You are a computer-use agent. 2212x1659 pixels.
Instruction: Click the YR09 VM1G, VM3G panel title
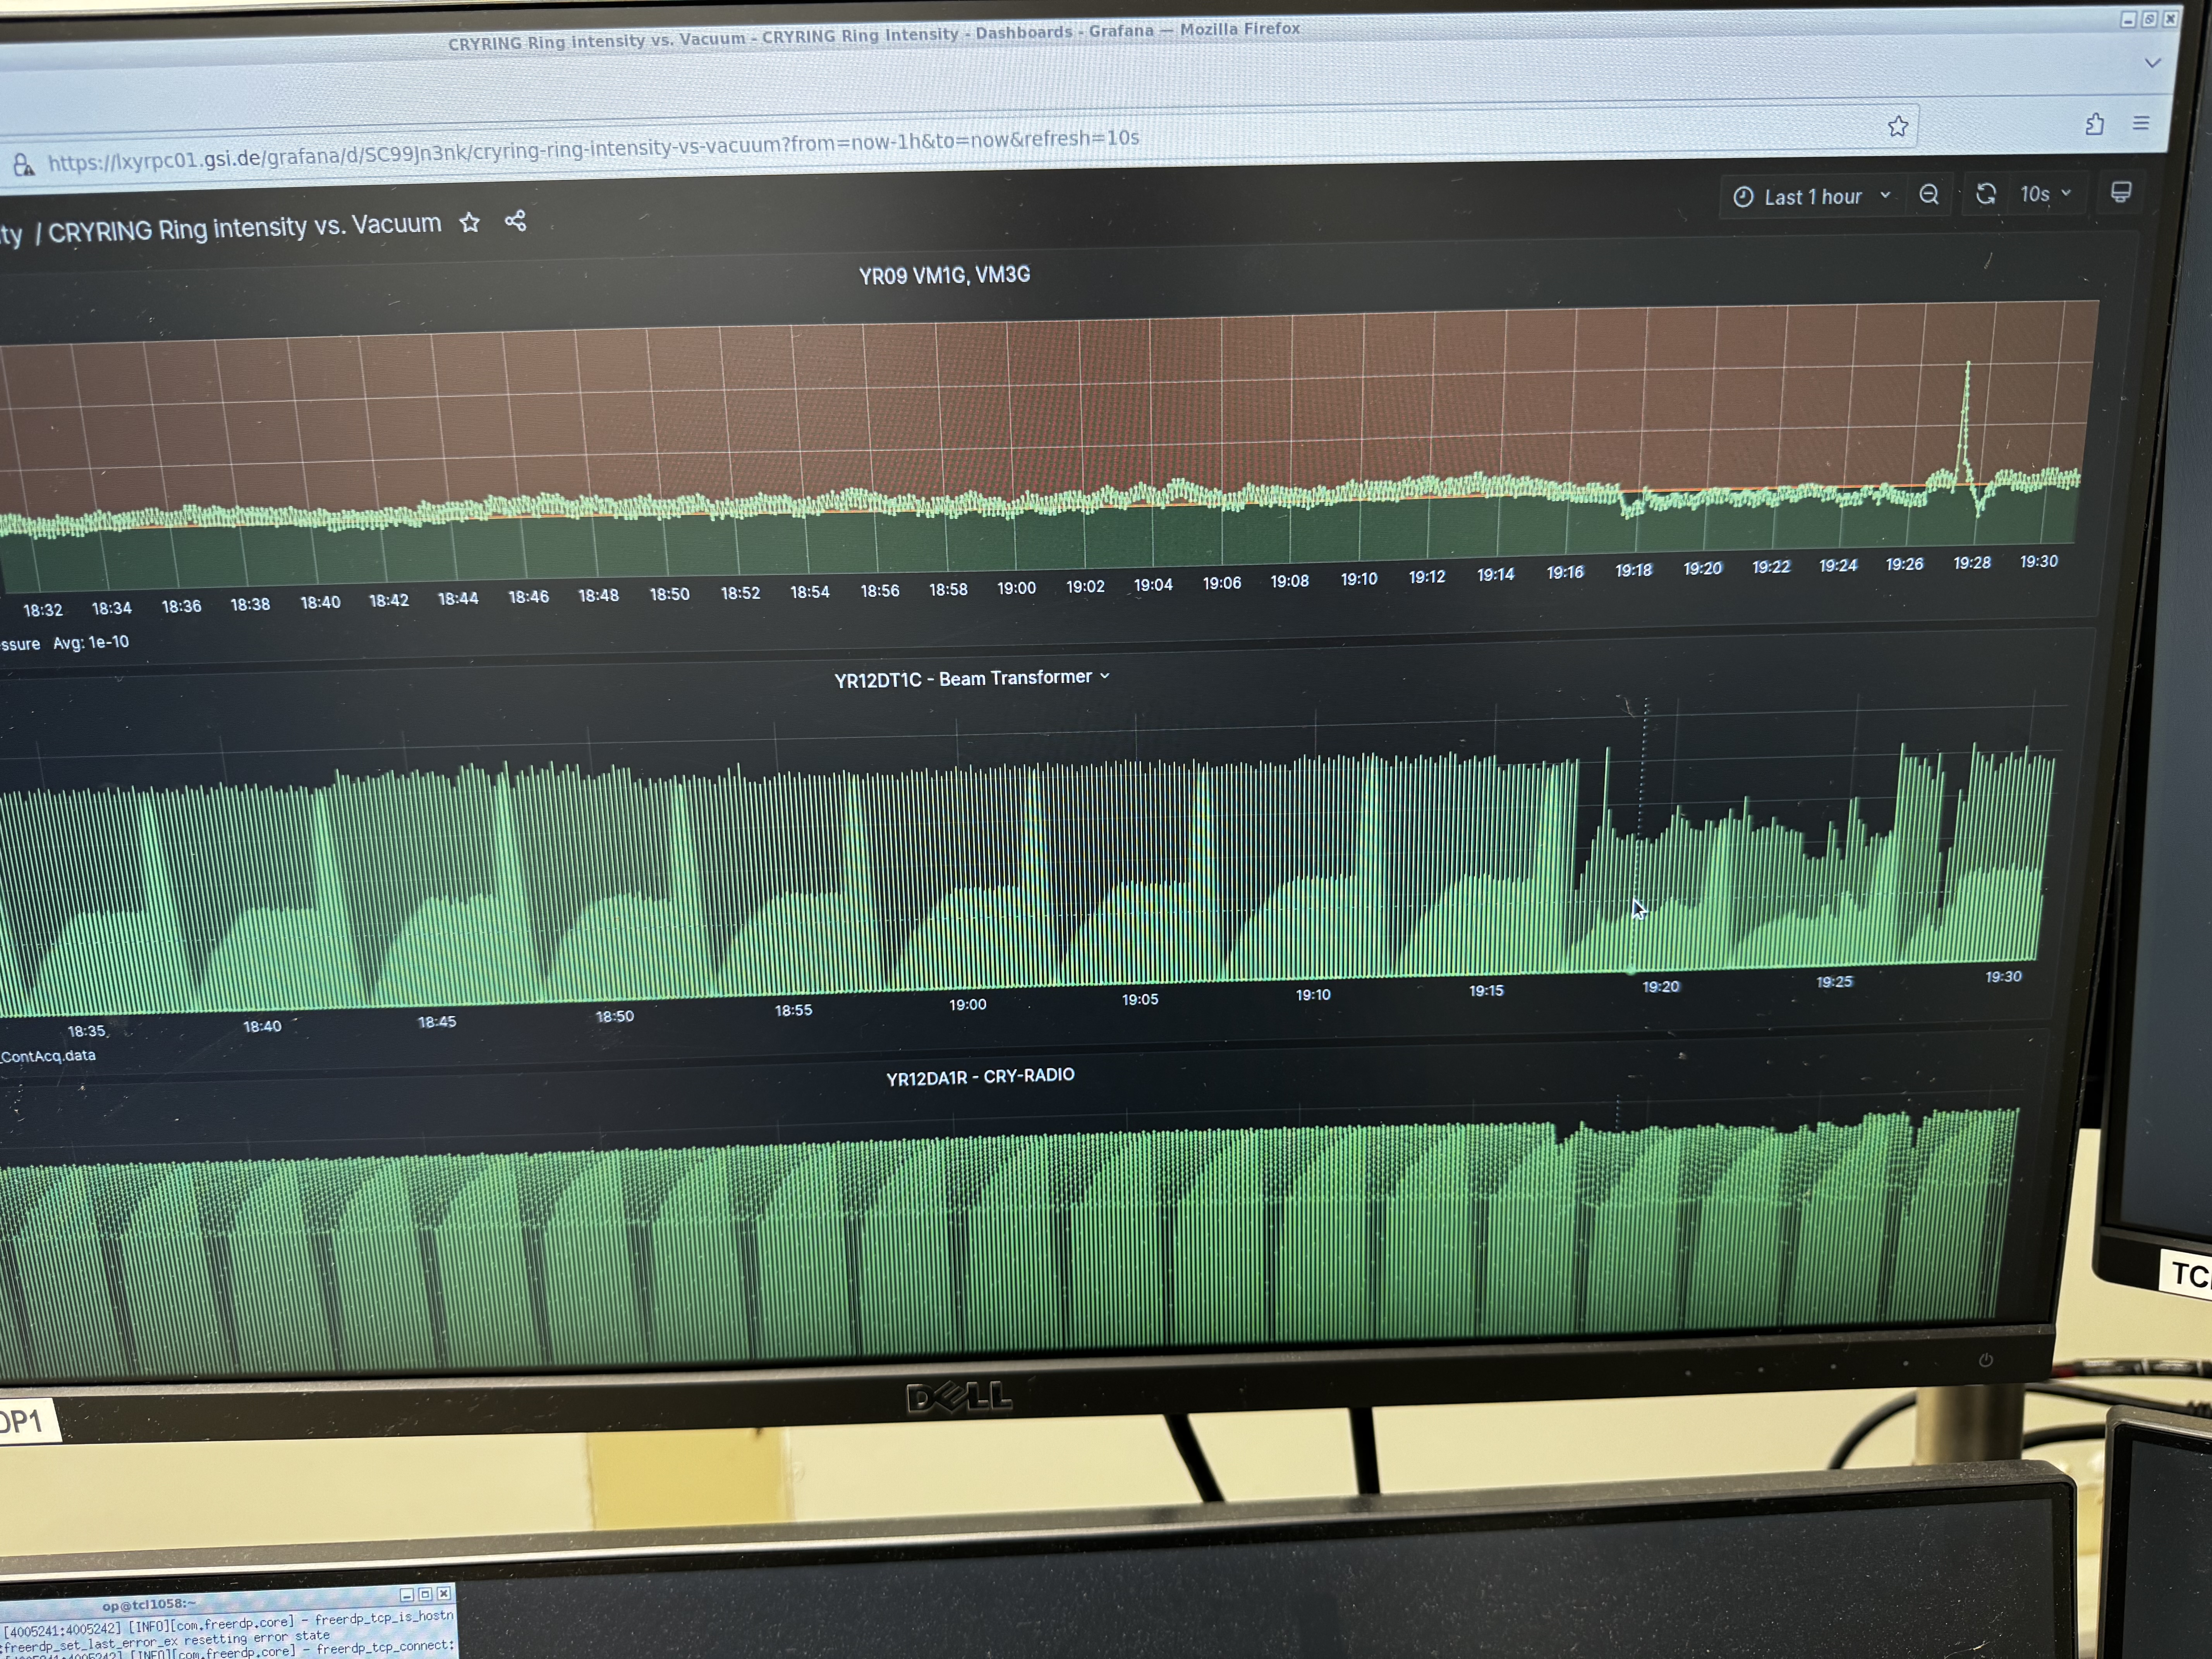pyautogui.click(x=944, y=275)
